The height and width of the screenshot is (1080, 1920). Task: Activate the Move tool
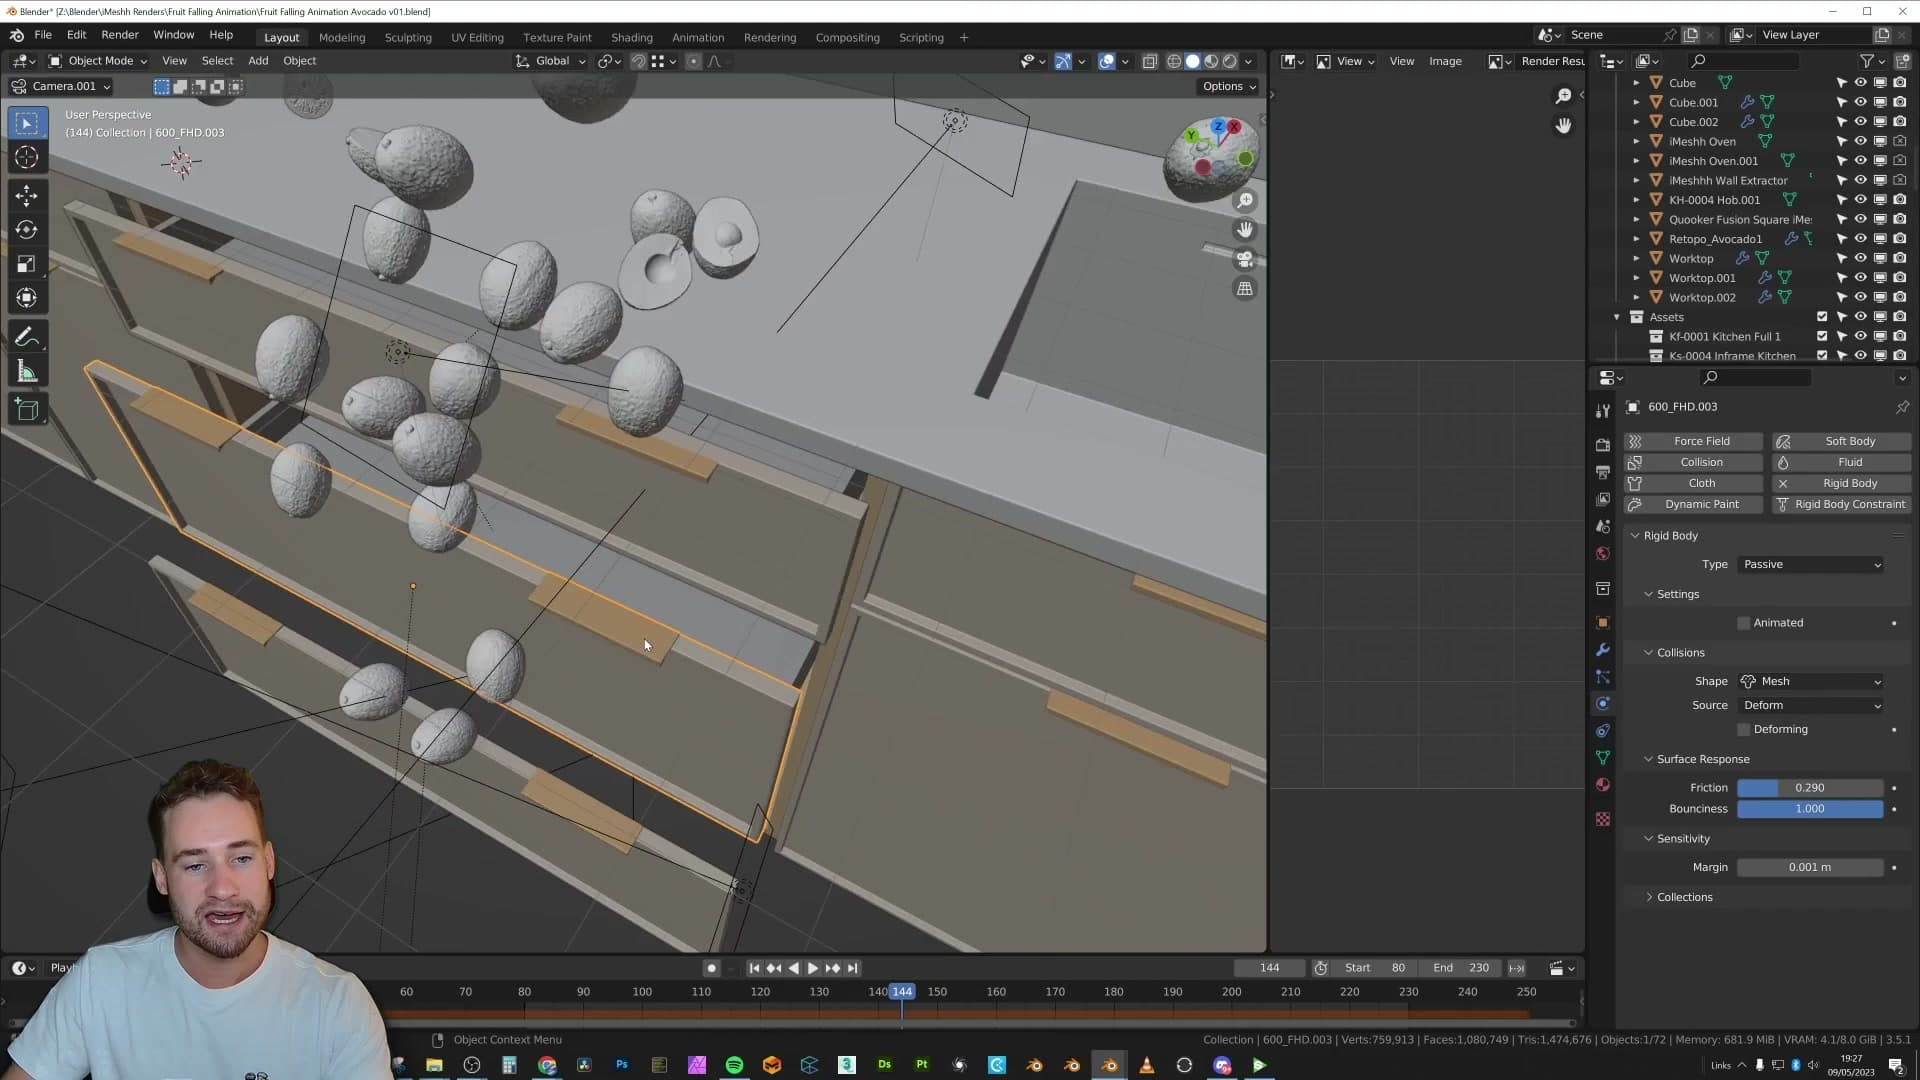(x=27, y=195)
